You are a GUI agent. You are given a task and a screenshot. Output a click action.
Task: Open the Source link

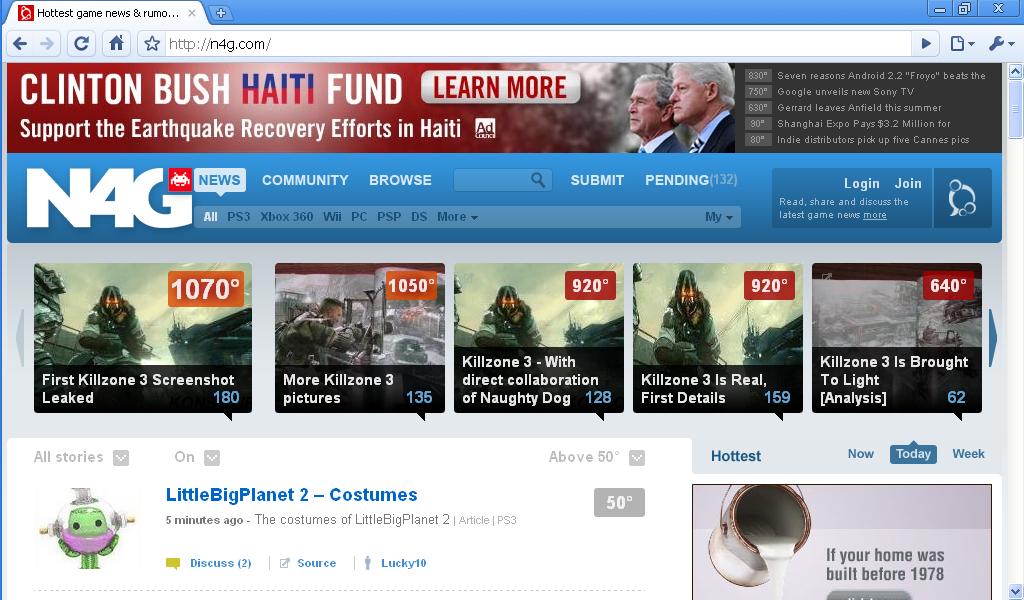(x=317, y=563)
